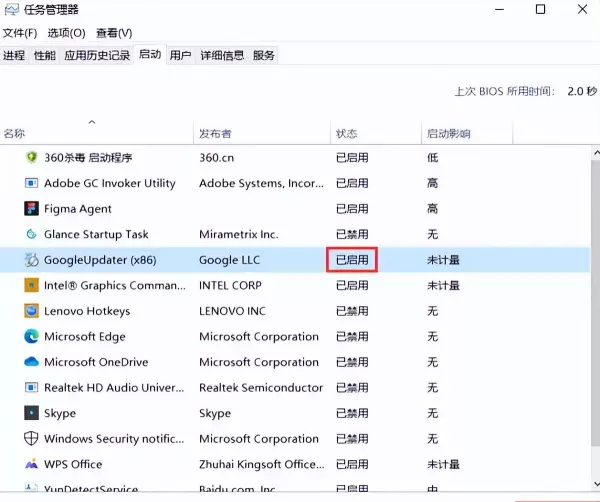600x502 pixels.
Task: Click the Adobe GC Invoker Utility icon
Action: [x=31, y=183]
